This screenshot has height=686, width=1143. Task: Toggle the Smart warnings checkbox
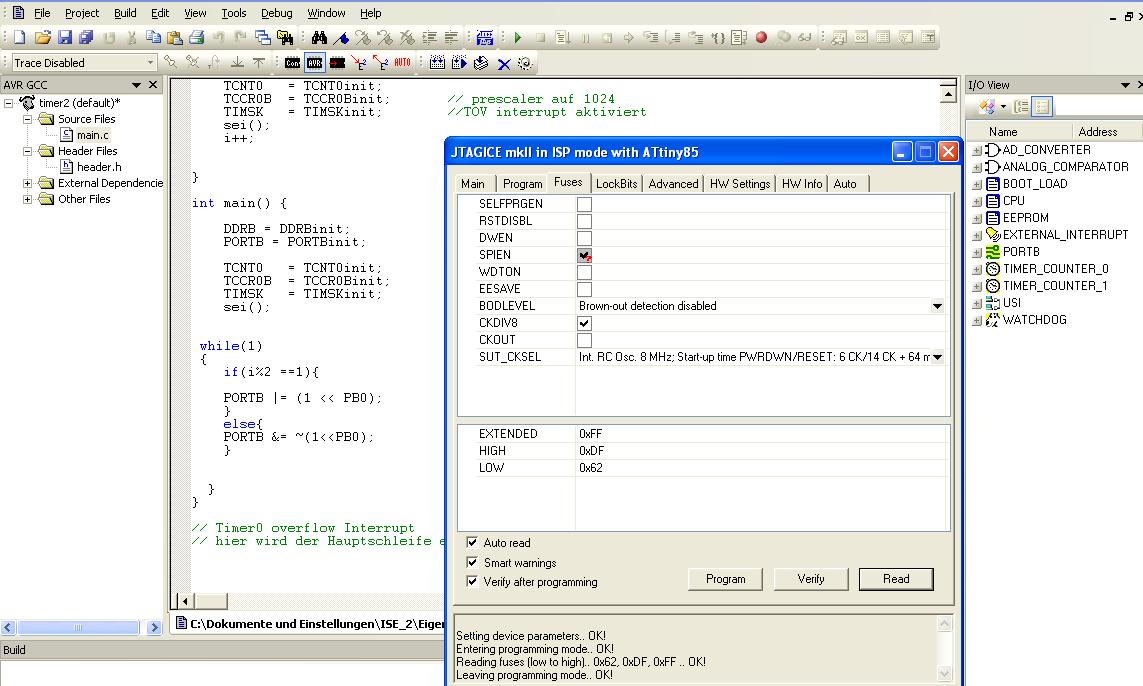tap(472, 562)
